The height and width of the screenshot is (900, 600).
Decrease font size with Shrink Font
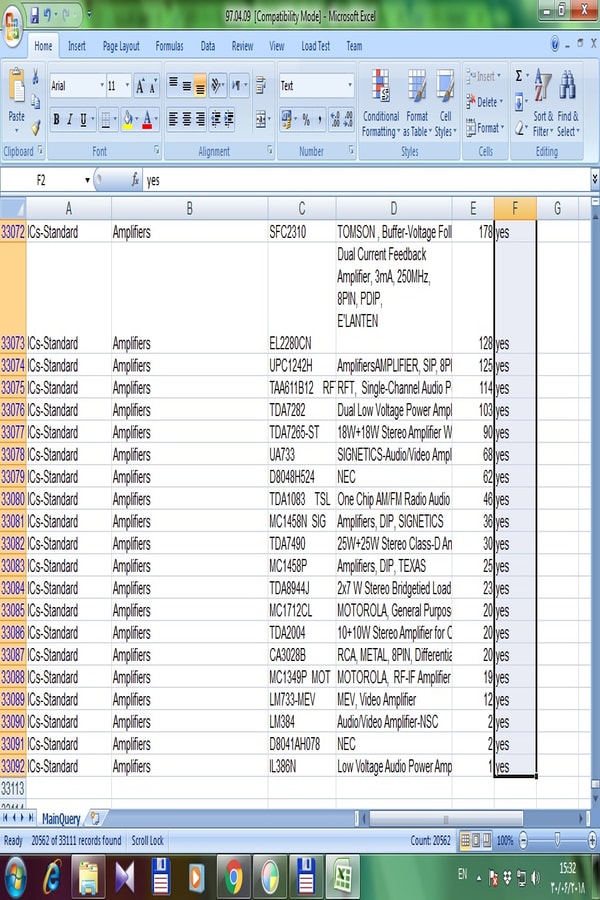[x=153, y=86]
